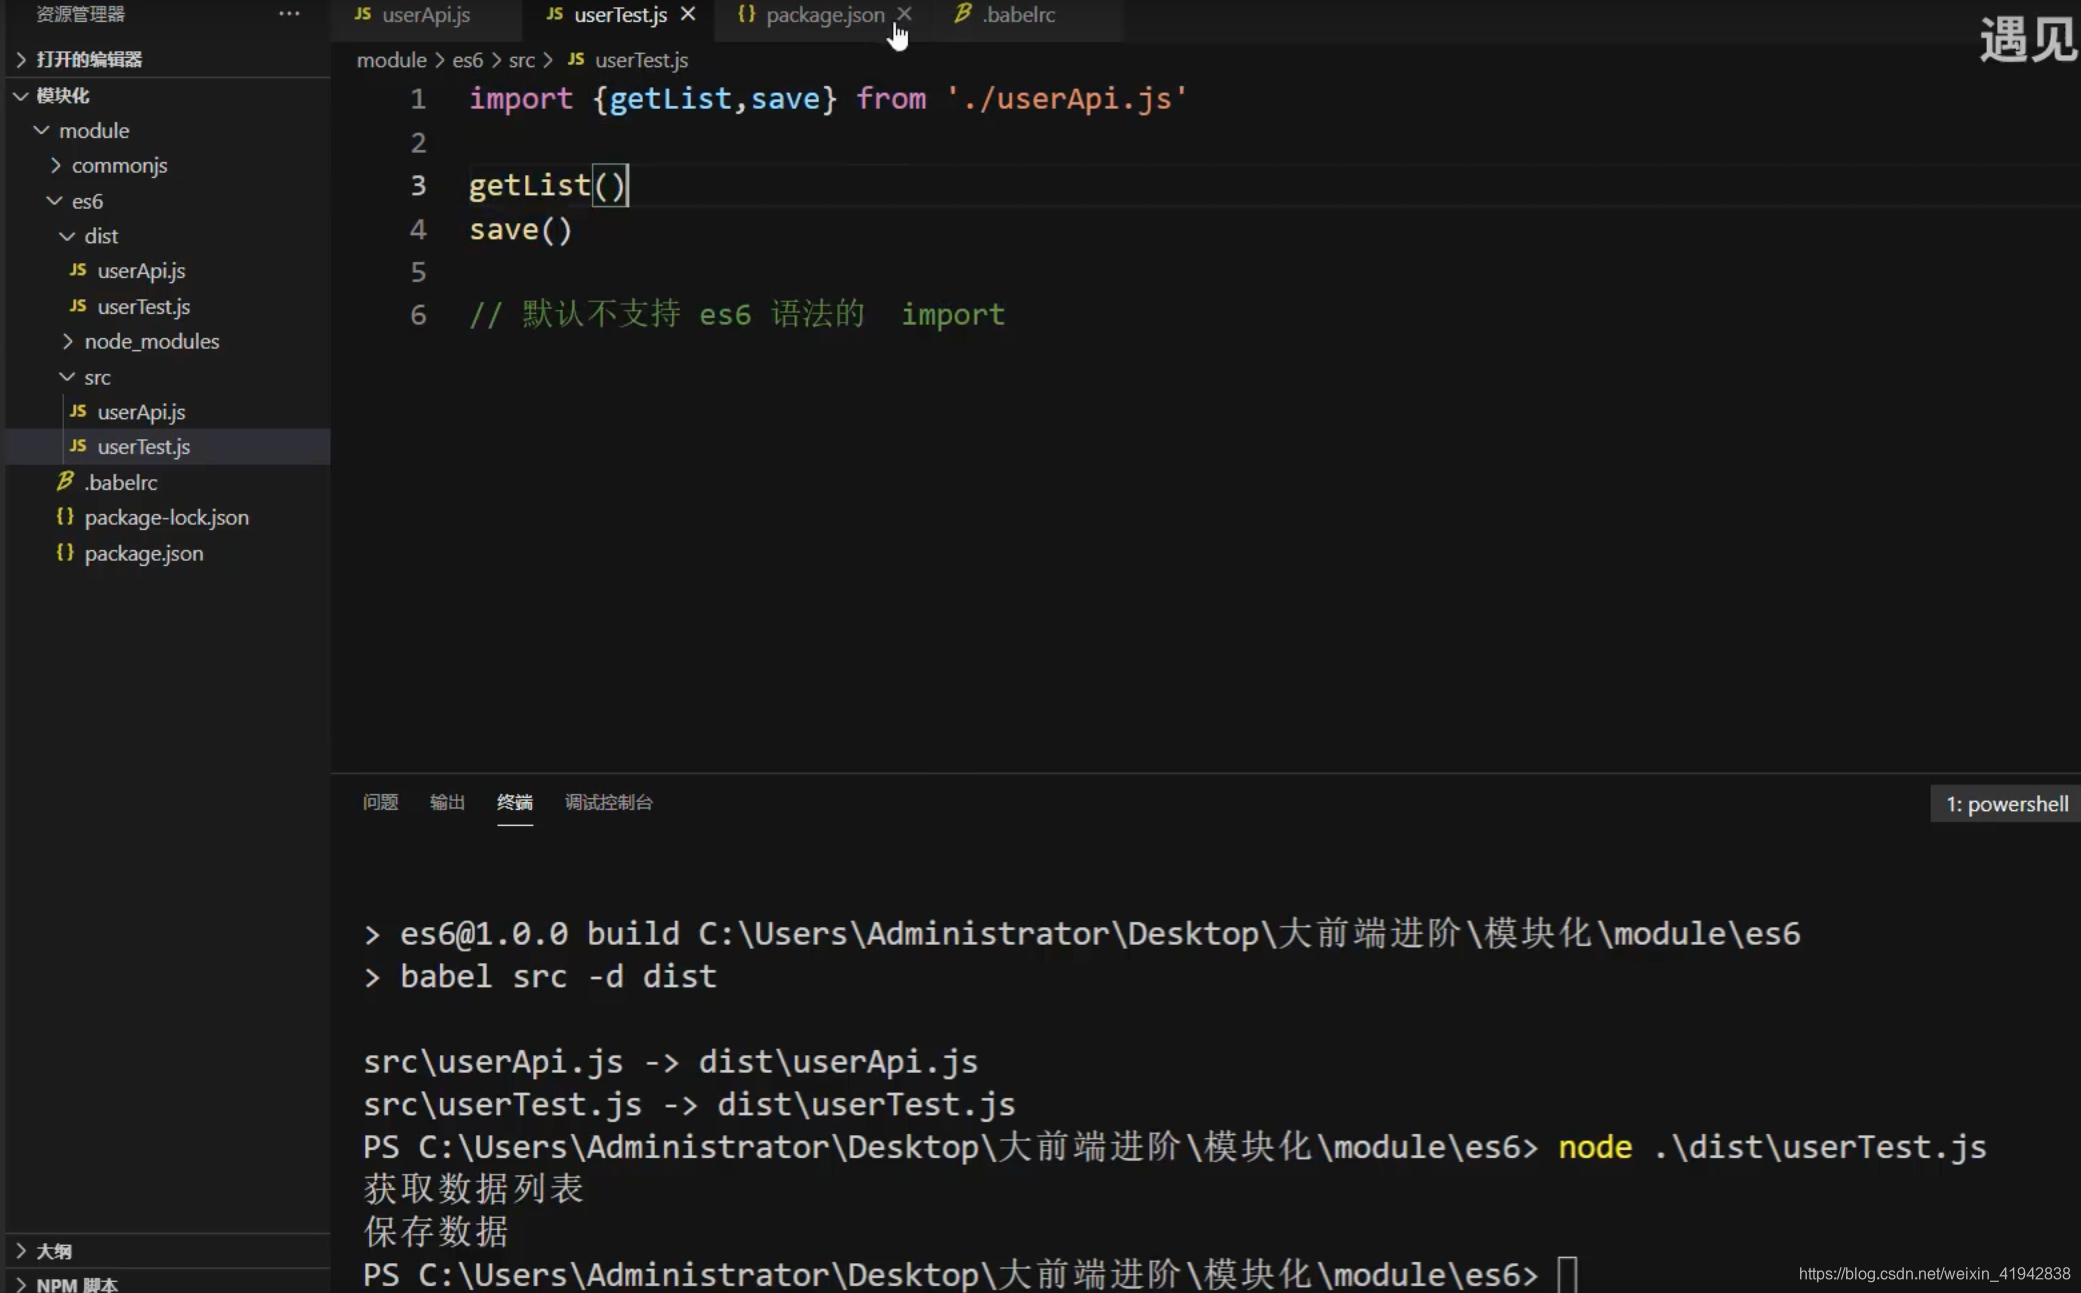
Task: Open the 问题 problems panel tab
Action: click(380, 802)
